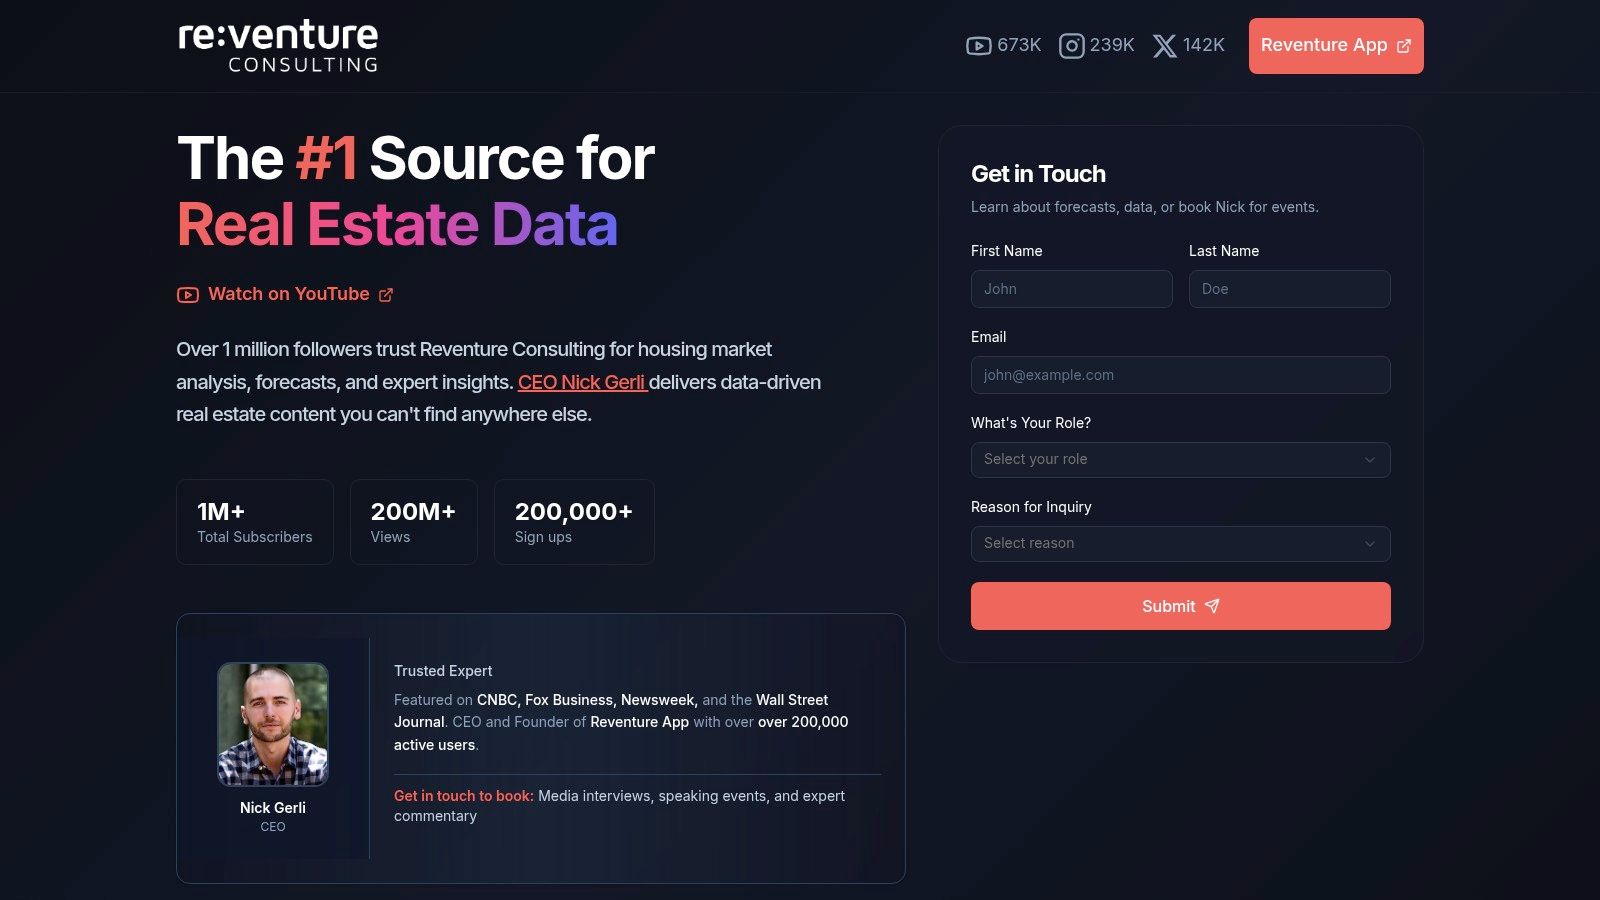
Task: Click the play icon beside Watch on YouTube
Action: (188, 295)
